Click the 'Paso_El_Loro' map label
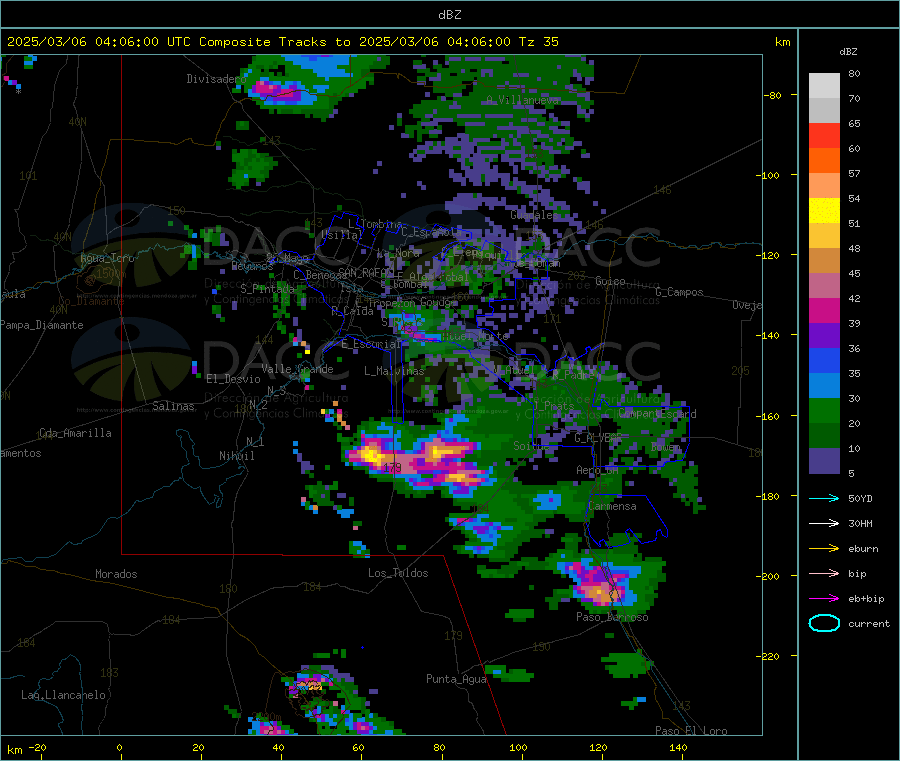 point(691,731)
